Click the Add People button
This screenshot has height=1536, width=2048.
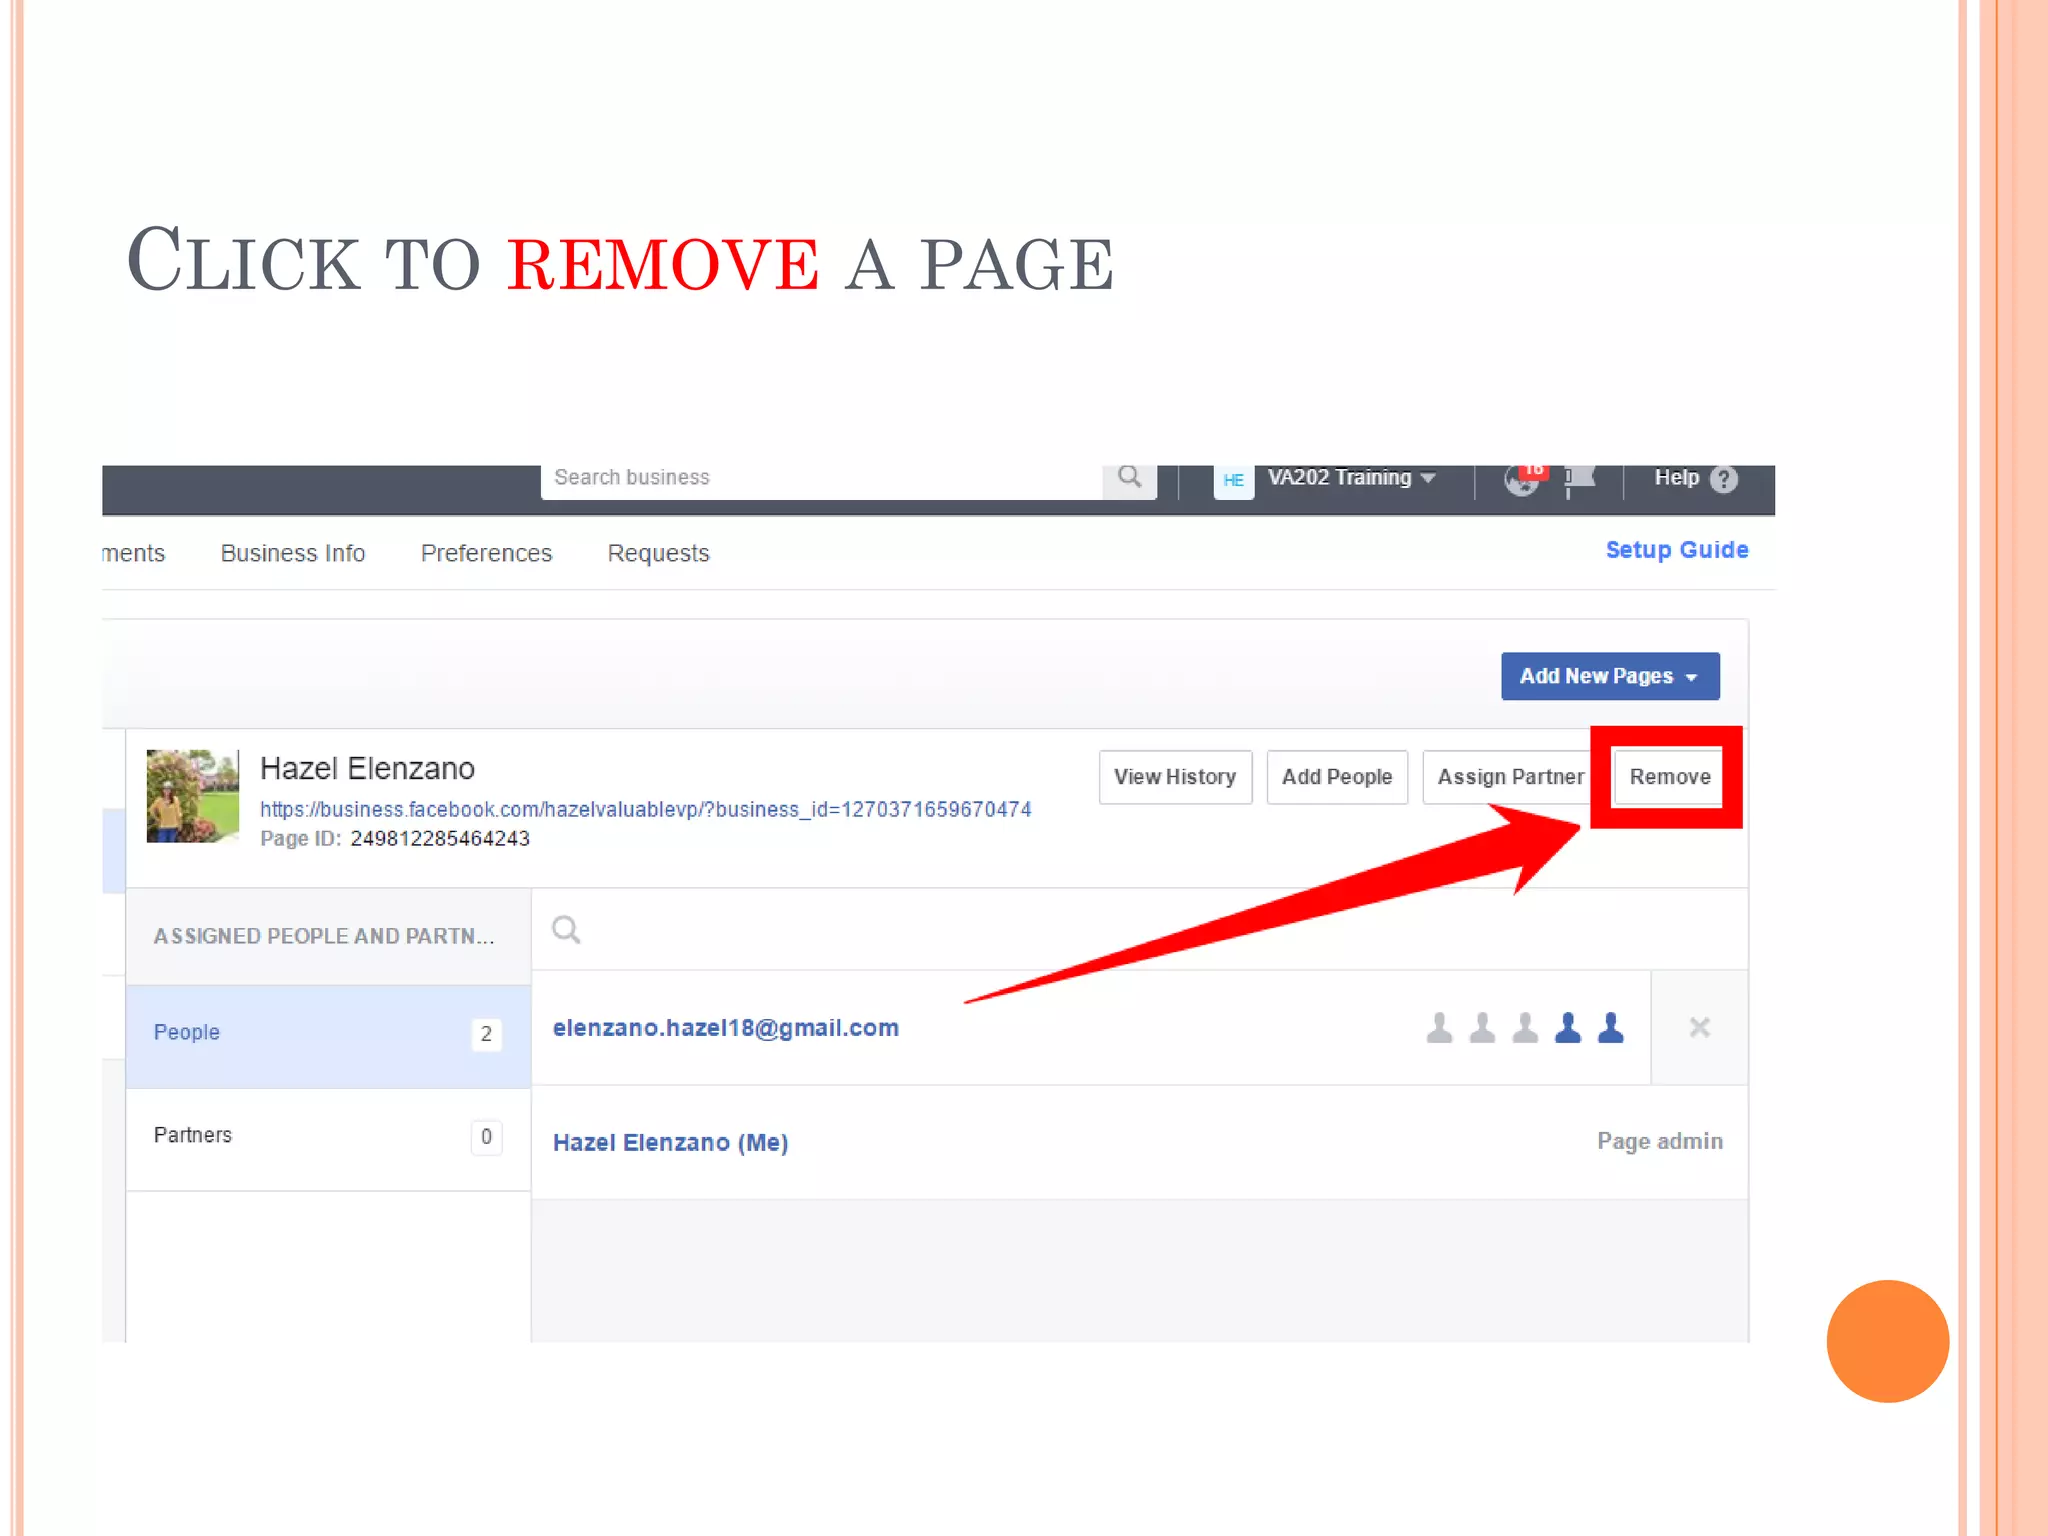tap(1337, 777)
